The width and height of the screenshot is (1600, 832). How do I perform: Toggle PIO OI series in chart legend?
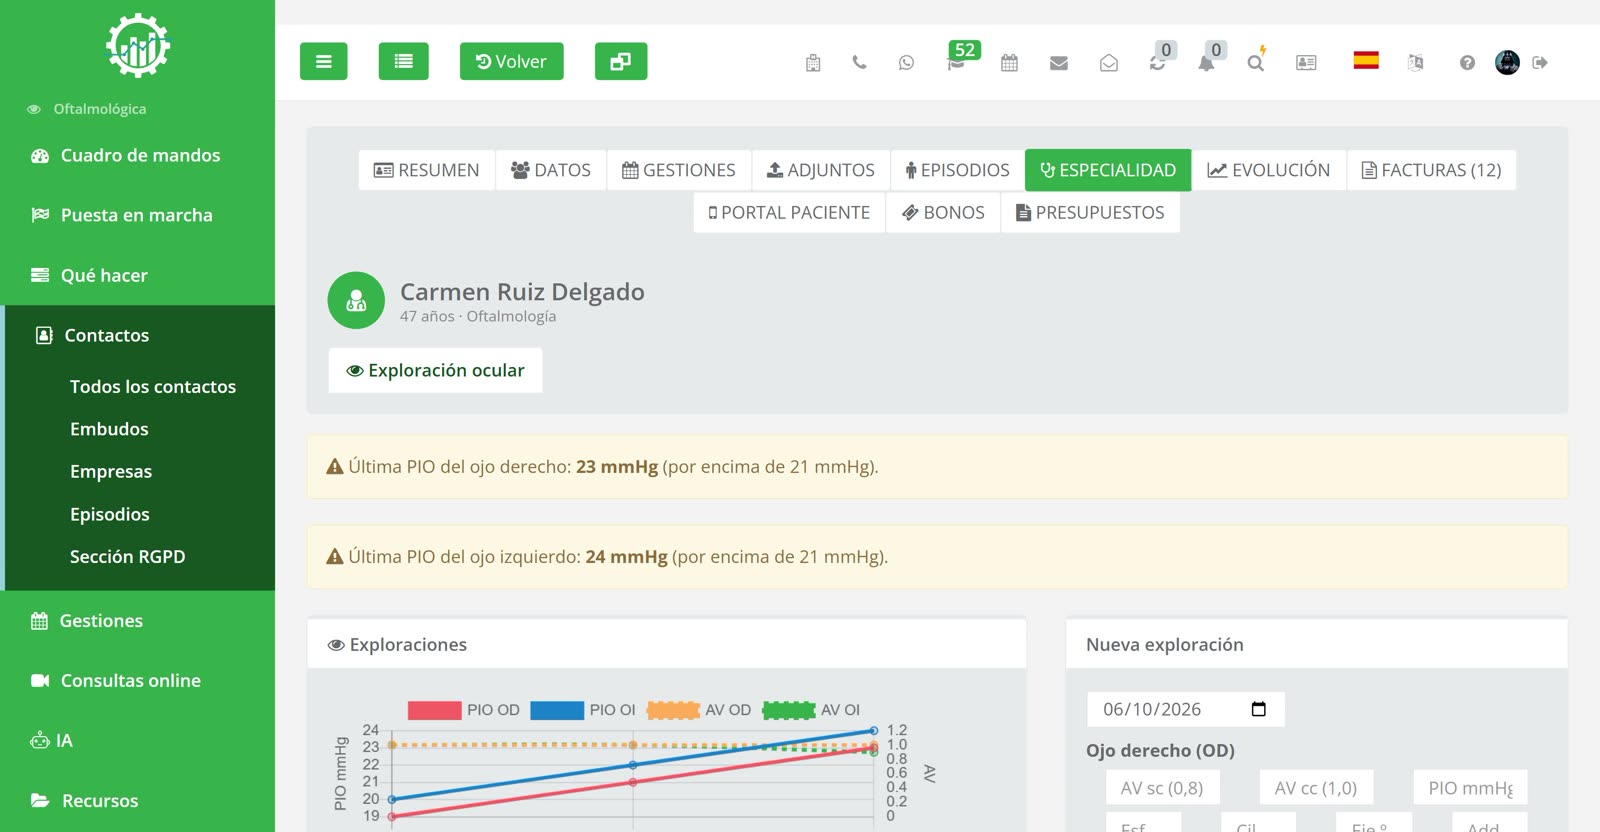pyautogui.click(x=583, y=710)
